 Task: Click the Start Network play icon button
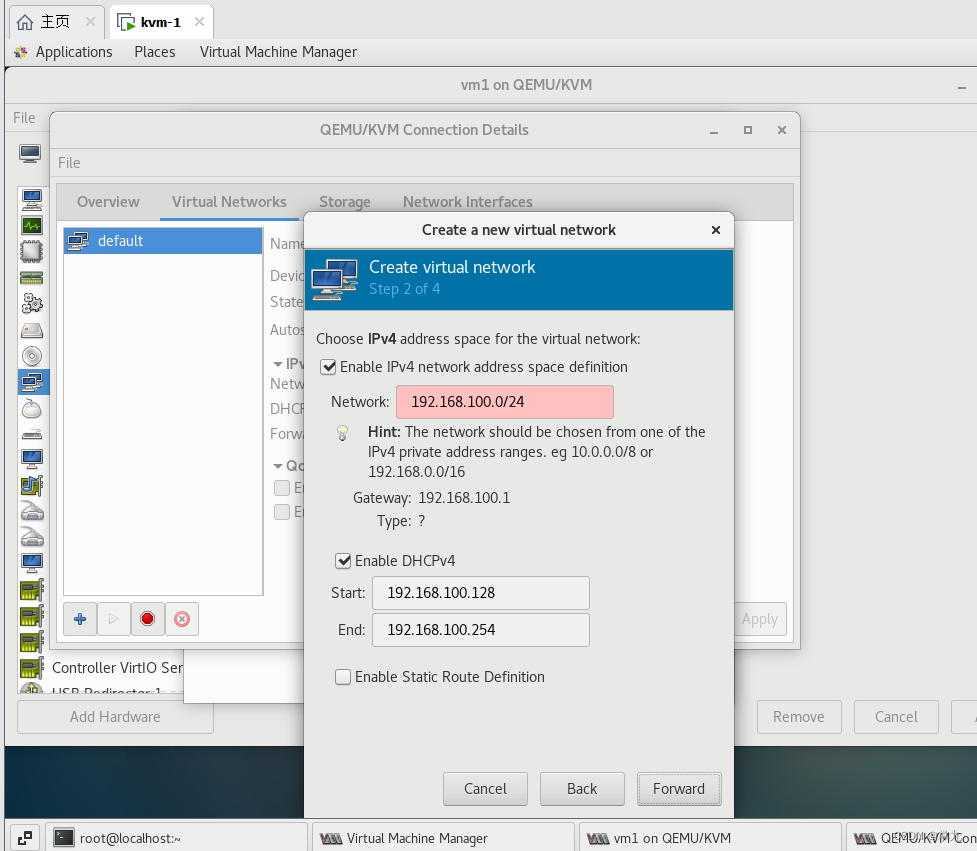click(x=113, y=619)
